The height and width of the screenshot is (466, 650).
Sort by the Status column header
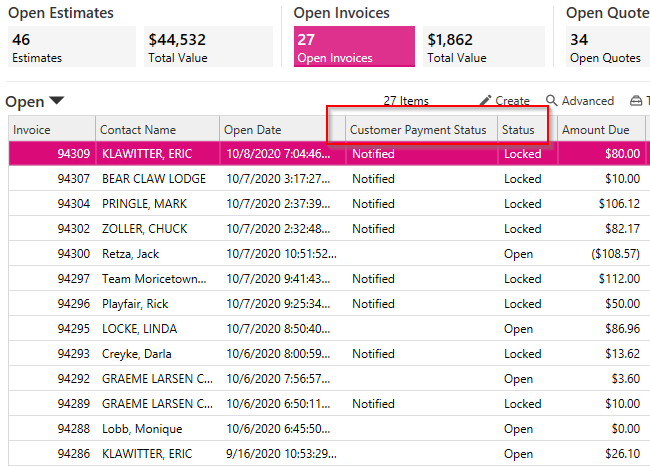(528, 130)
